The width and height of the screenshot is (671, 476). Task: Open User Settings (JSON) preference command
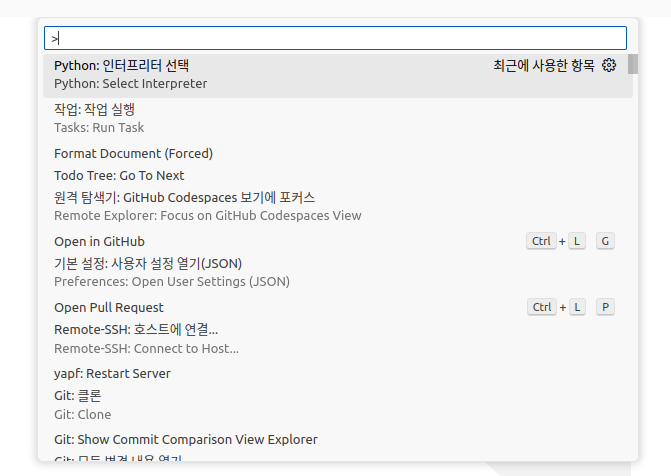171,272
